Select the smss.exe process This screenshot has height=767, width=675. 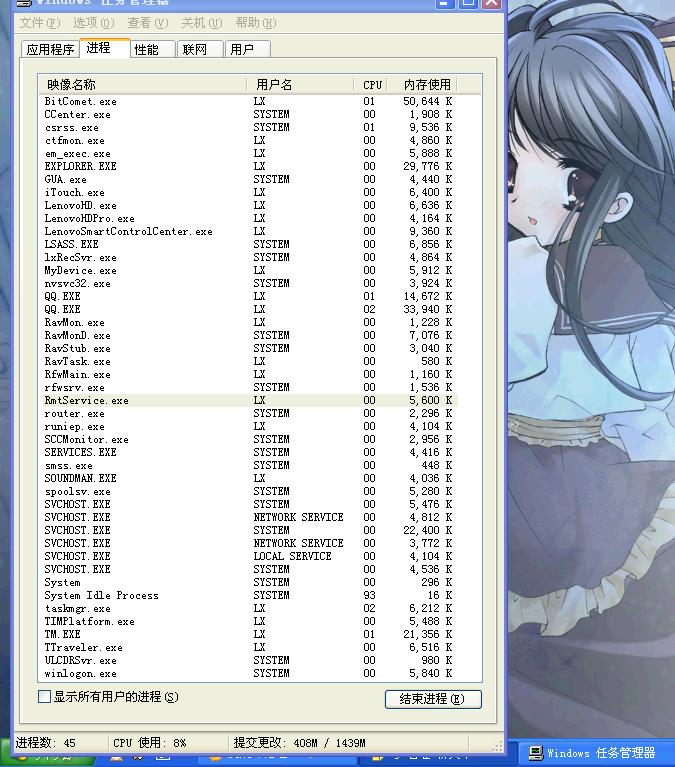pyautogui.click(x=248, y=465)
